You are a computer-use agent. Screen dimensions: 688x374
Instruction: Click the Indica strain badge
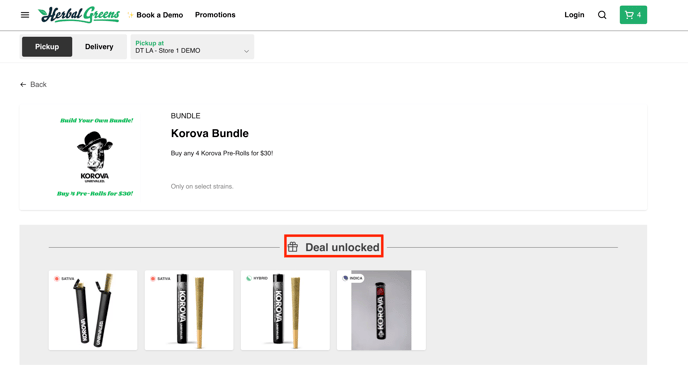353,278
